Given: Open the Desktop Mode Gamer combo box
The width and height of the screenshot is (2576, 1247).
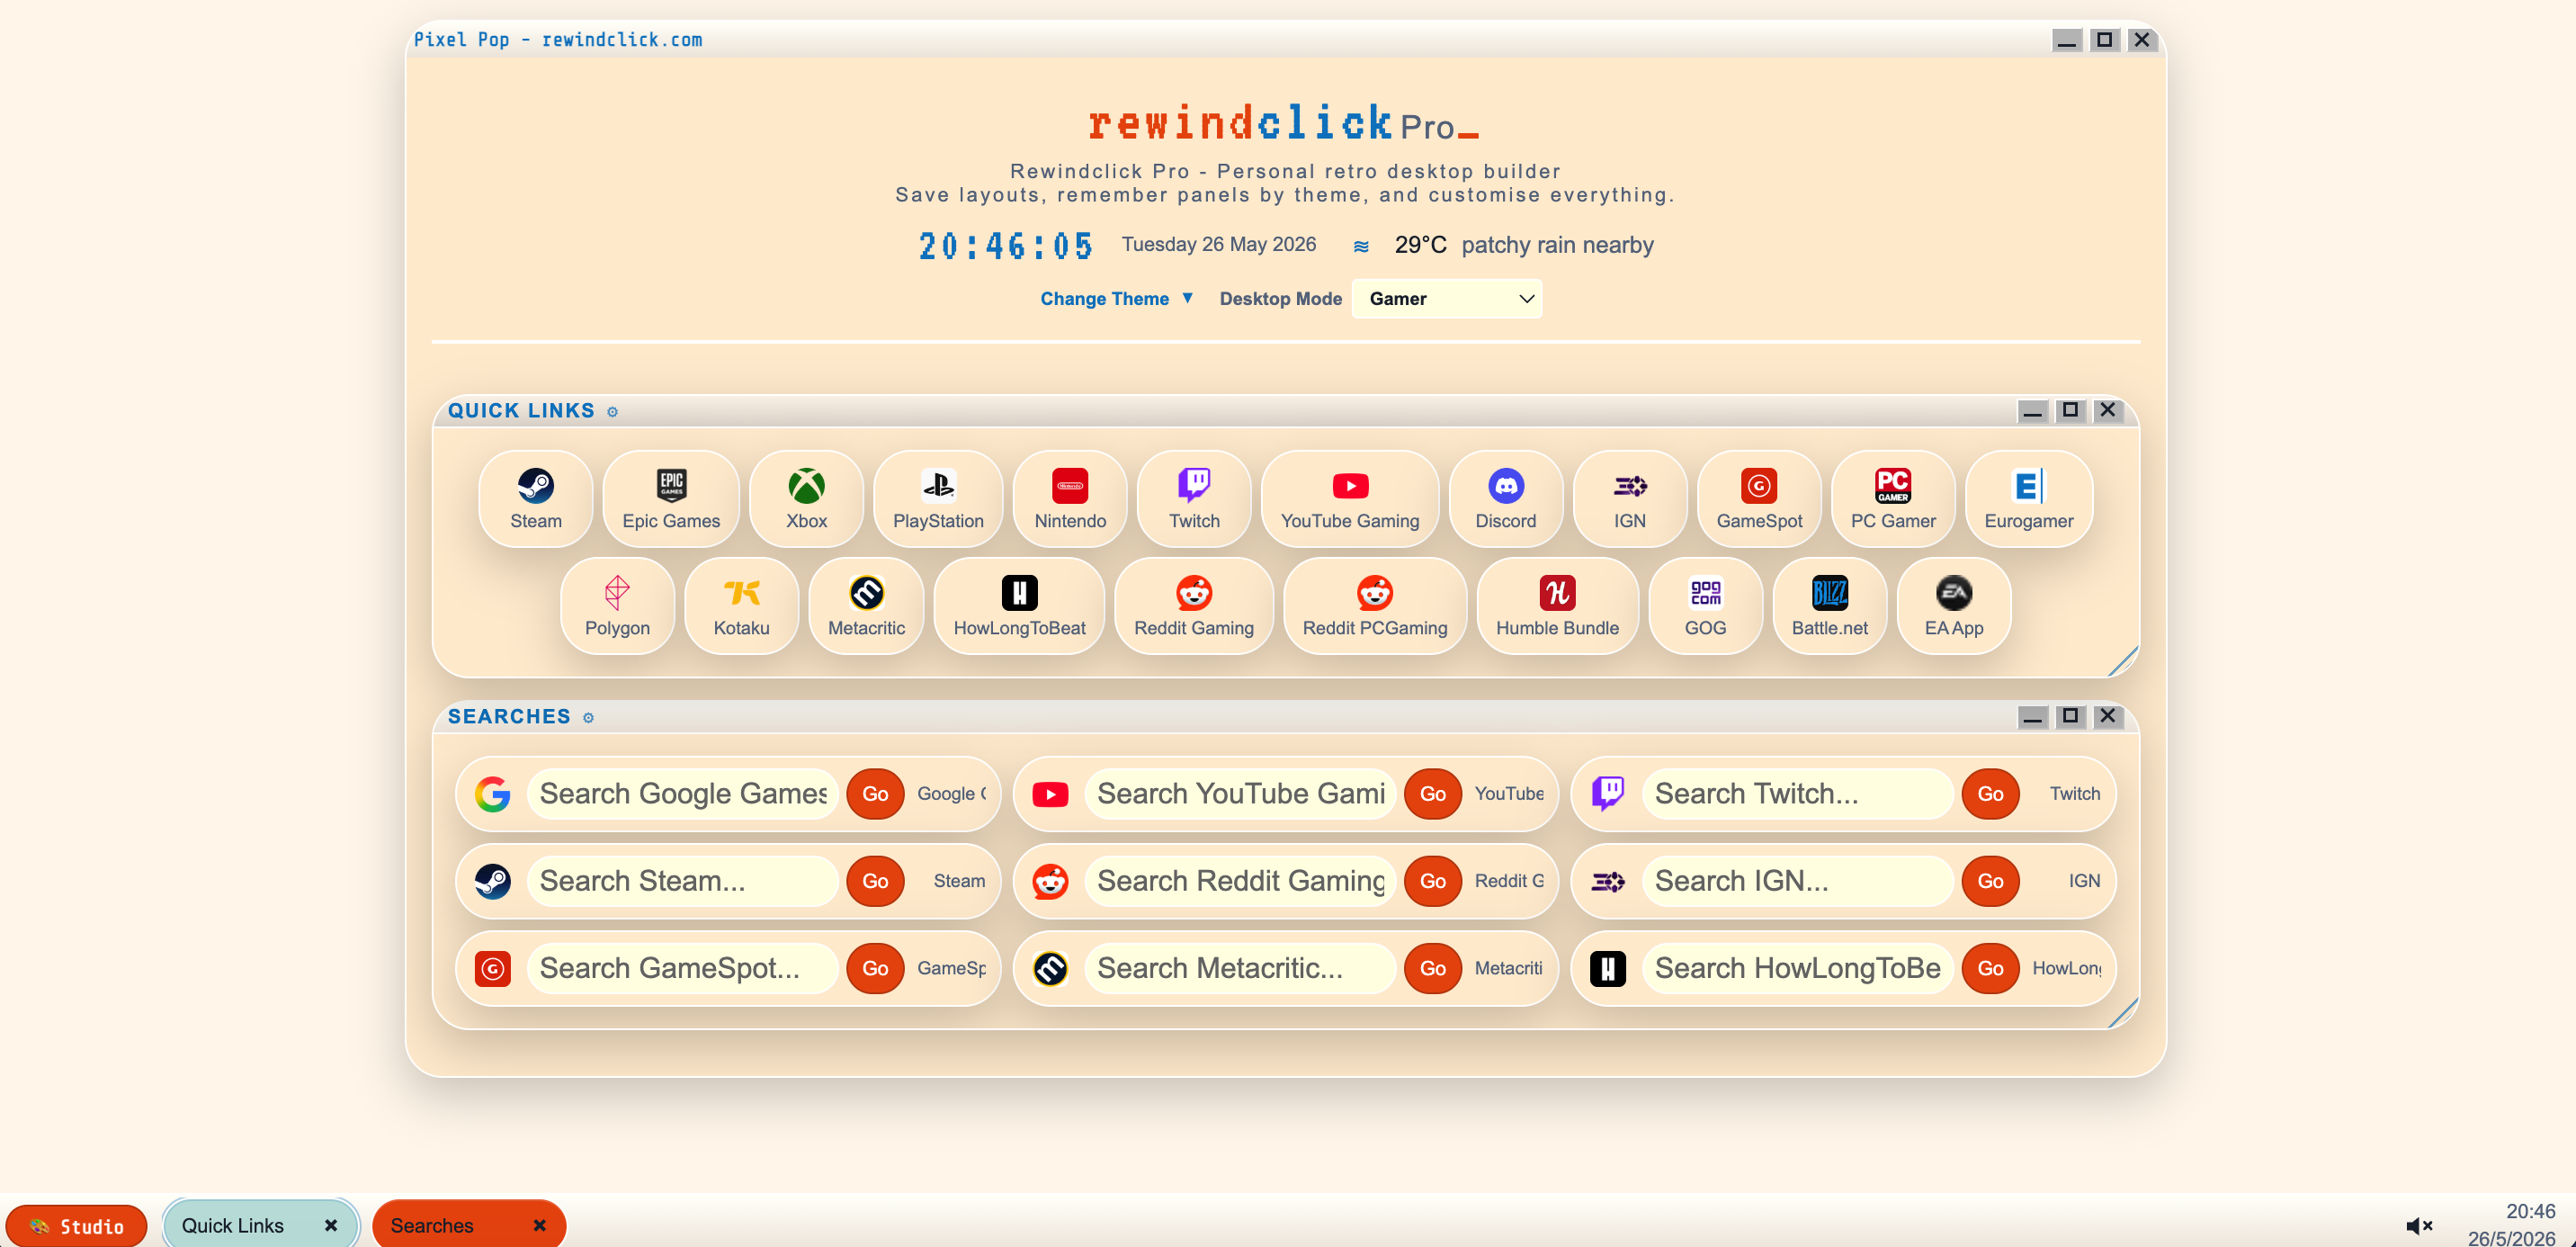Looking at the screenshot, I should [1446, 298].
